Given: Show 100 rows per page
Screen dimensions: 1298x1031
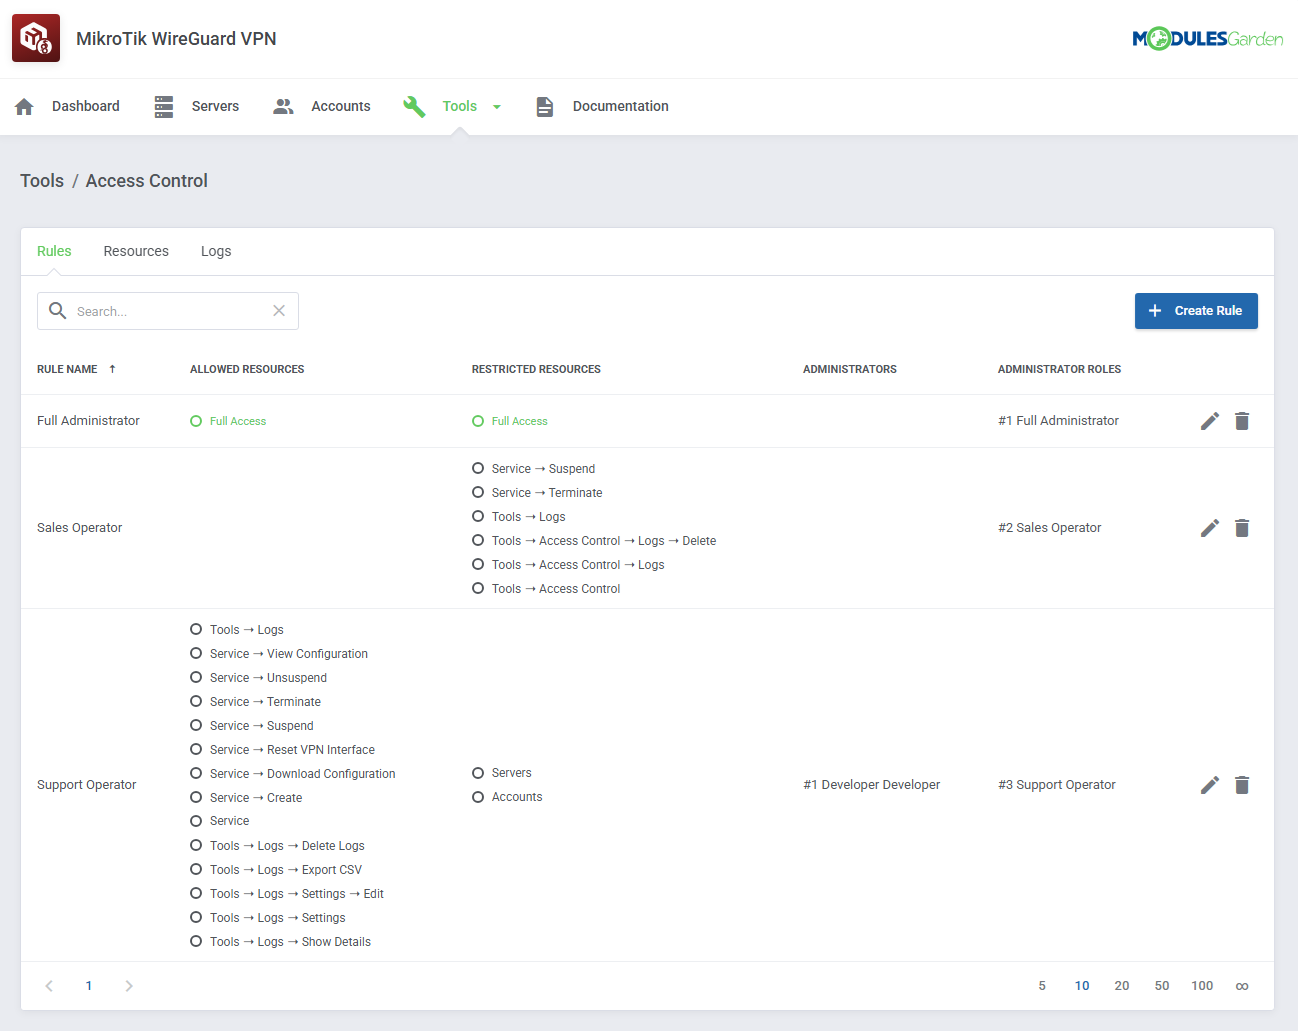Looking at the screenshot, I should click(x=1202, y=986).
